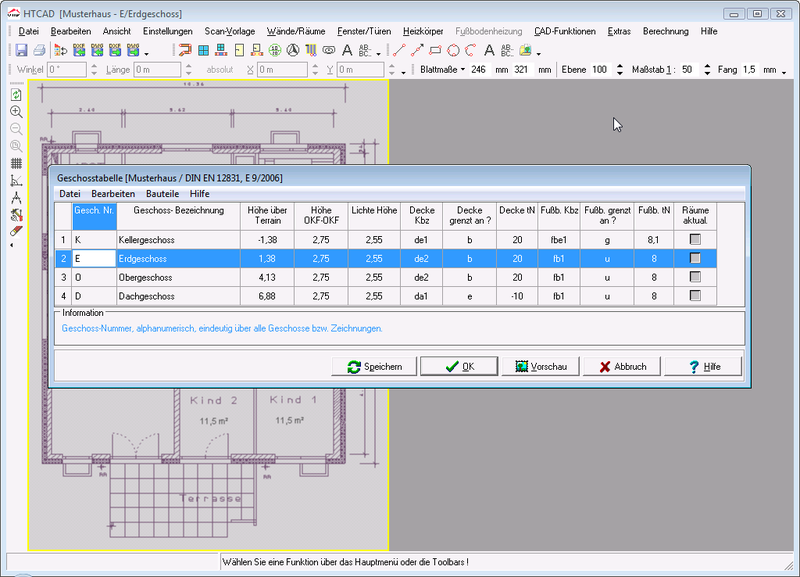
Task: Click the refresh drawing icon in left sidebar
Action: pyautogui.click(x=16, y=94)
